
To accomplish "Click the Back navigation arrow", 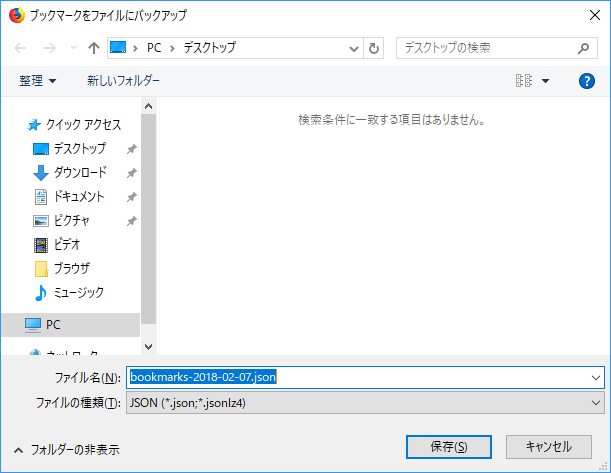I will tap(20, 48).
